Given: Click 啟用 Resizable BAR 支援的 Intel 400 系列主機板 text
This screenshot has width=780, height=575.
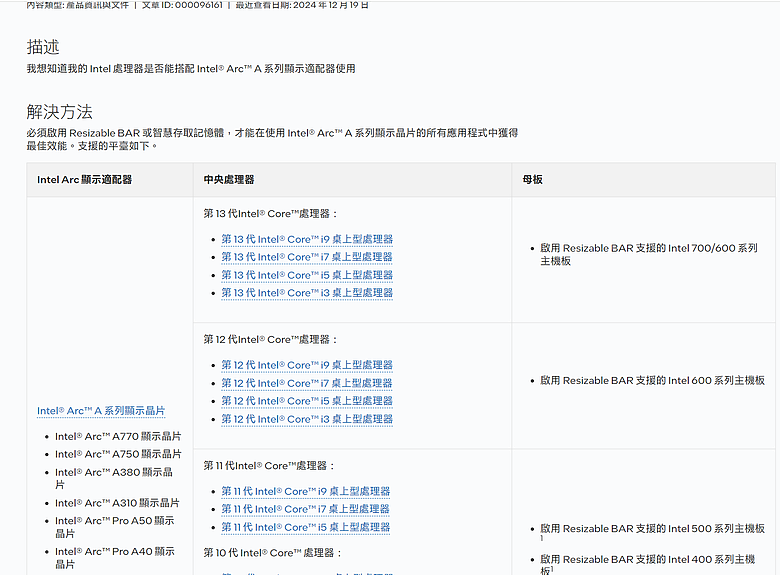Looking at the screenshot, I should click(x=648, y=565).
